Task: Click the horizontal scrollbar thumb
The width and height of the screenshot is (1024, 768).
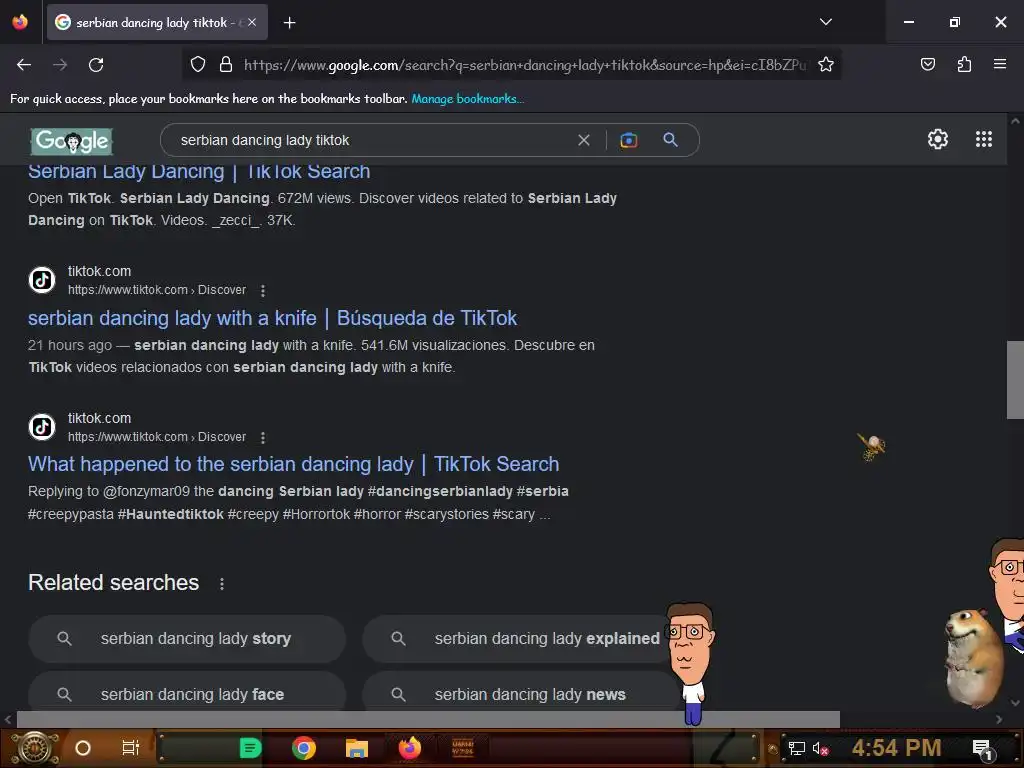Action: pos(428,719)
